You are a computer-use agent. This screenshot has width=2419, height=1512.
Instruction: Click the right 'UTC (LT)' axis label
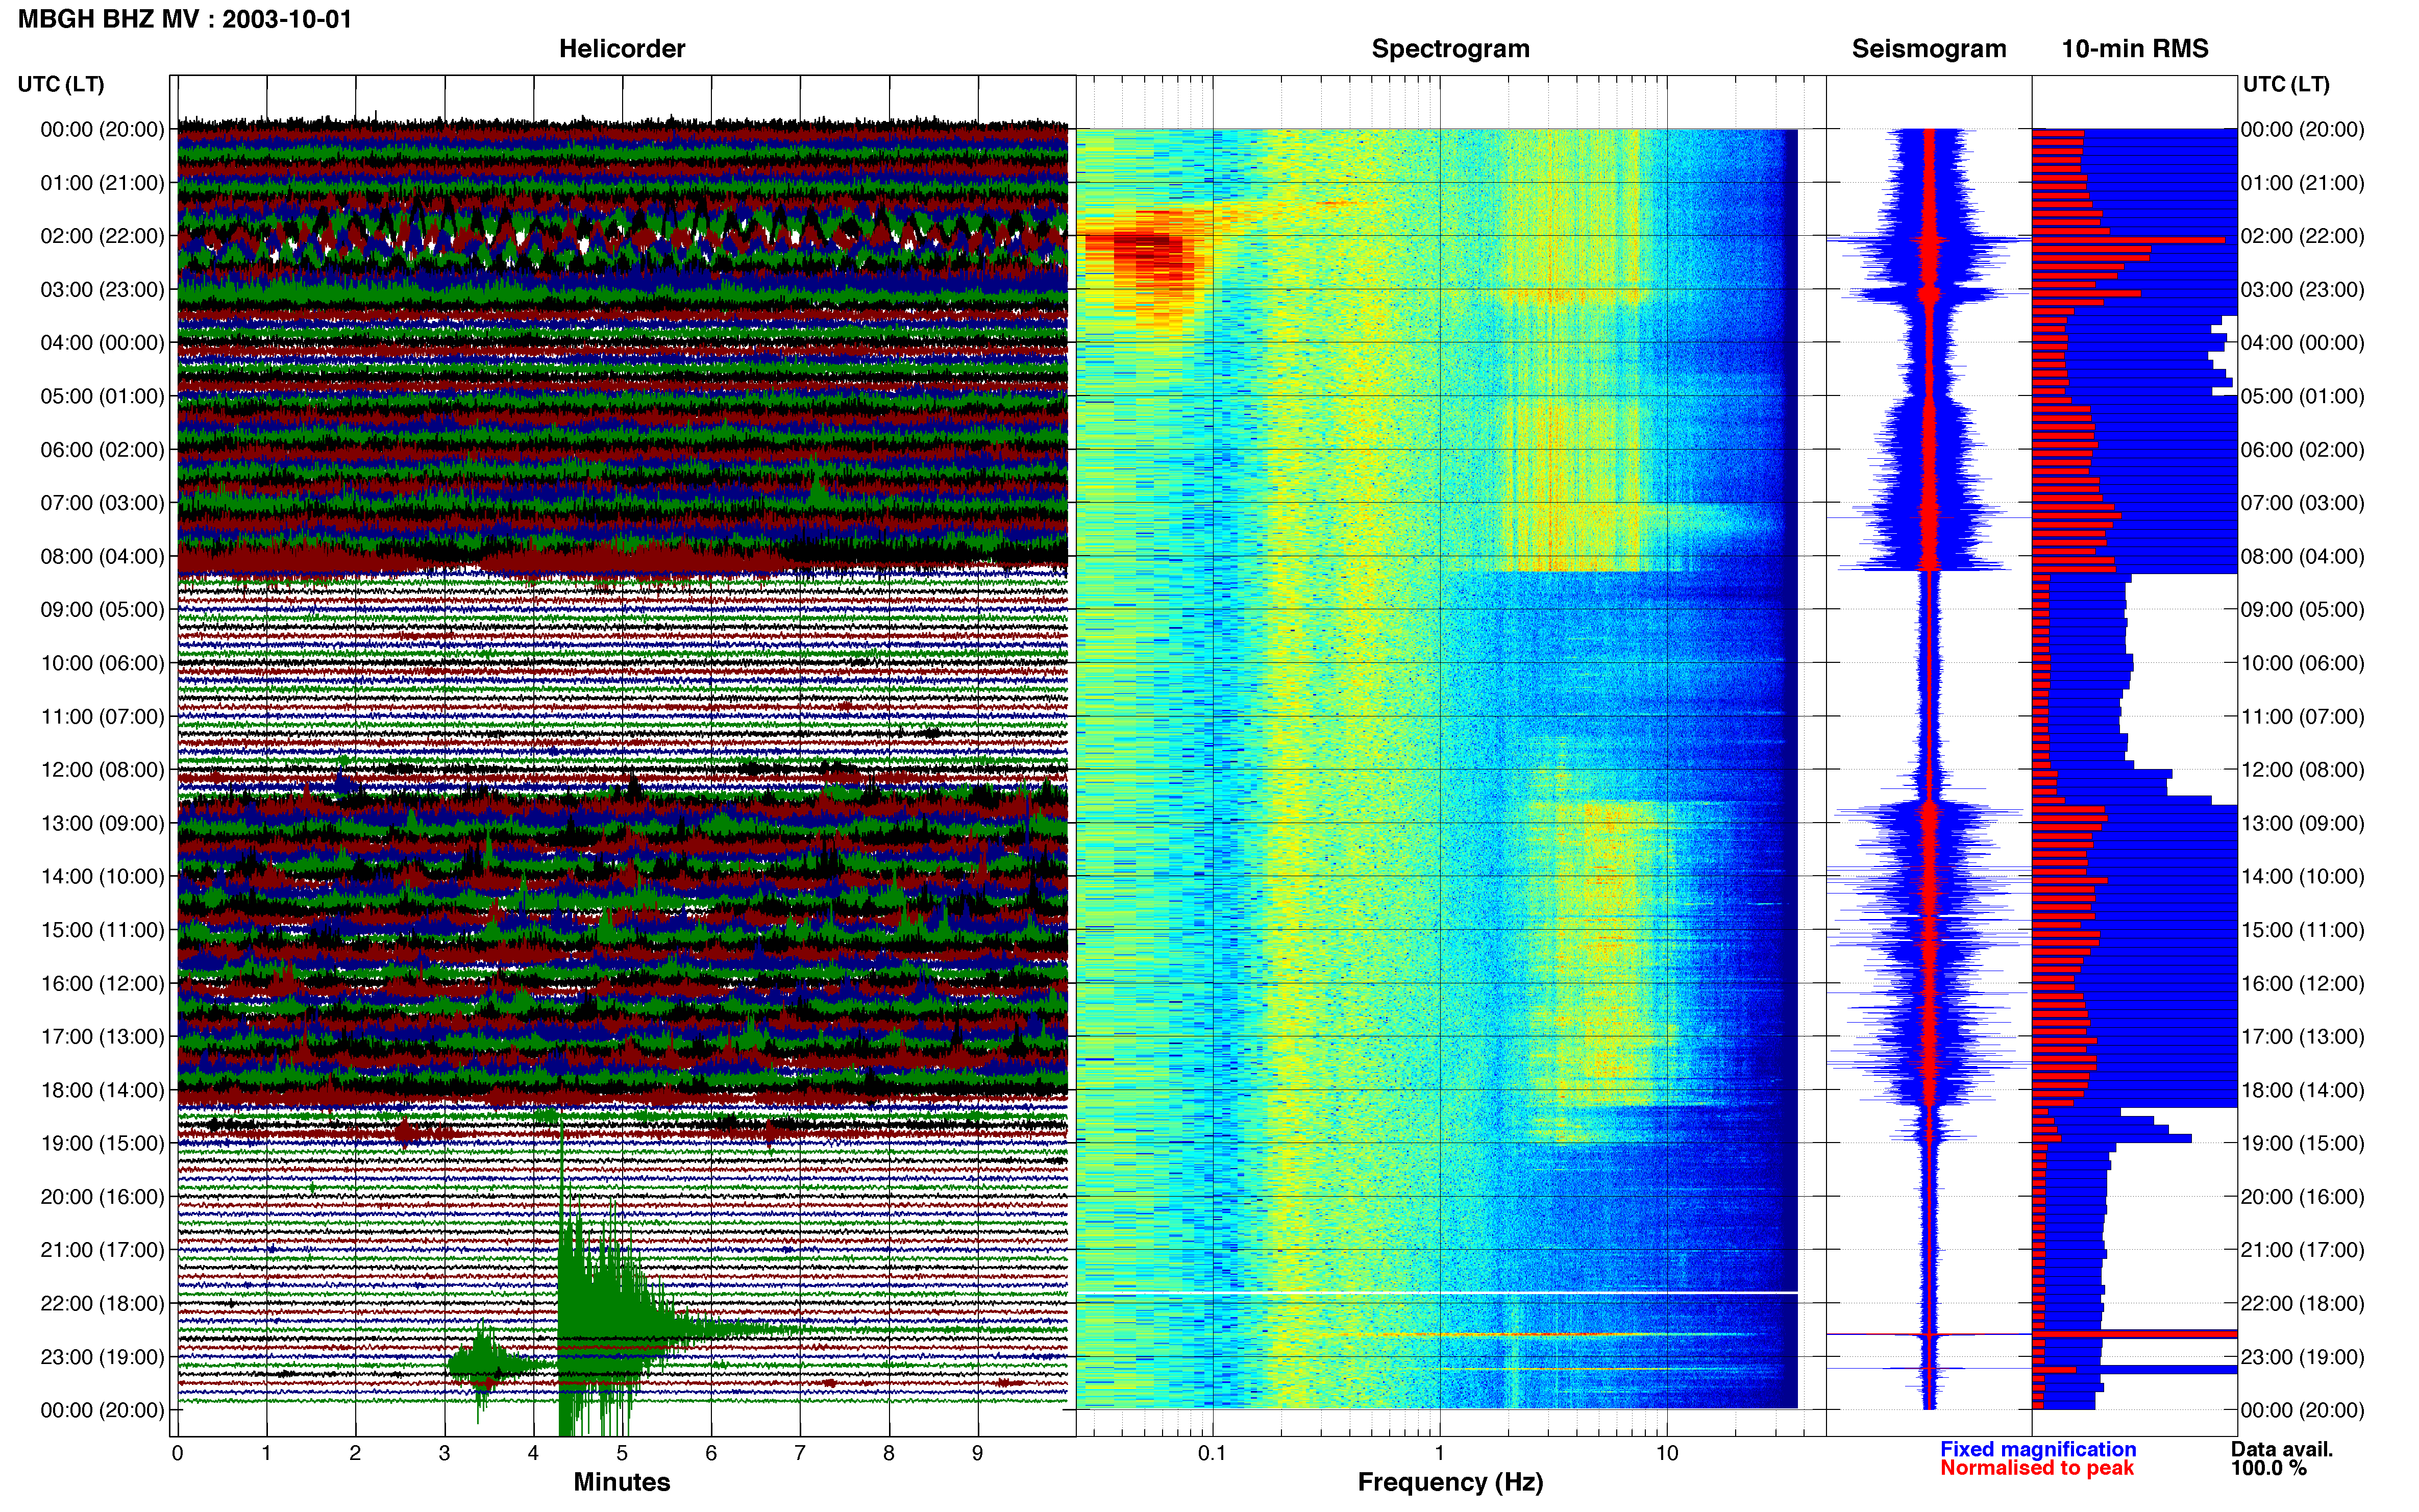pyautogui.click(x=2286, y=84)
